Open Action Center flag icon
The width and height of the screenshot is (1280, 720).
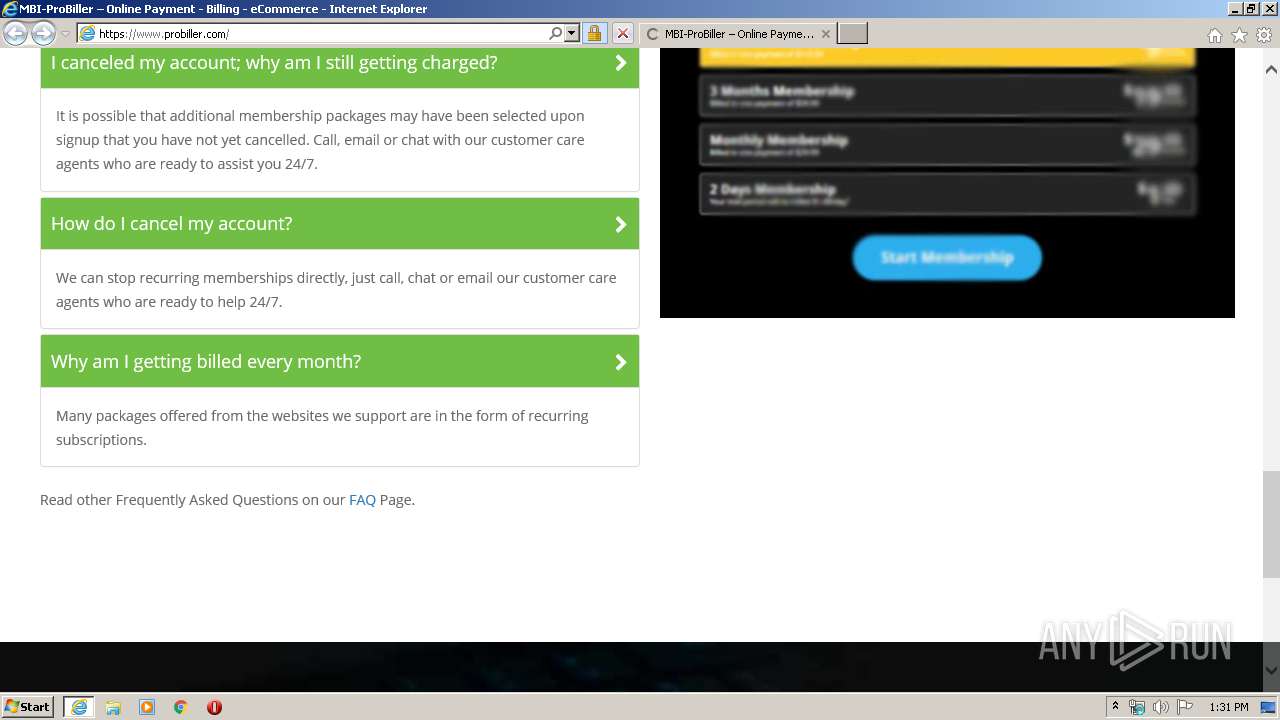[x=1185, y=707]
